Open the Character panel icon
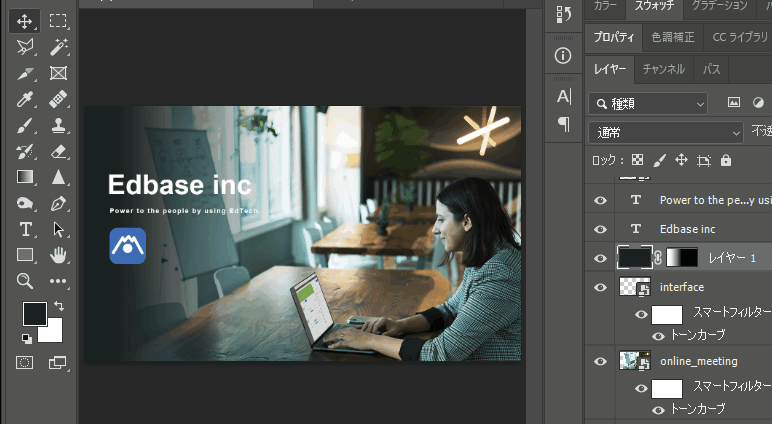The height and width of the screenshot is (424, 772). [564, 96]
